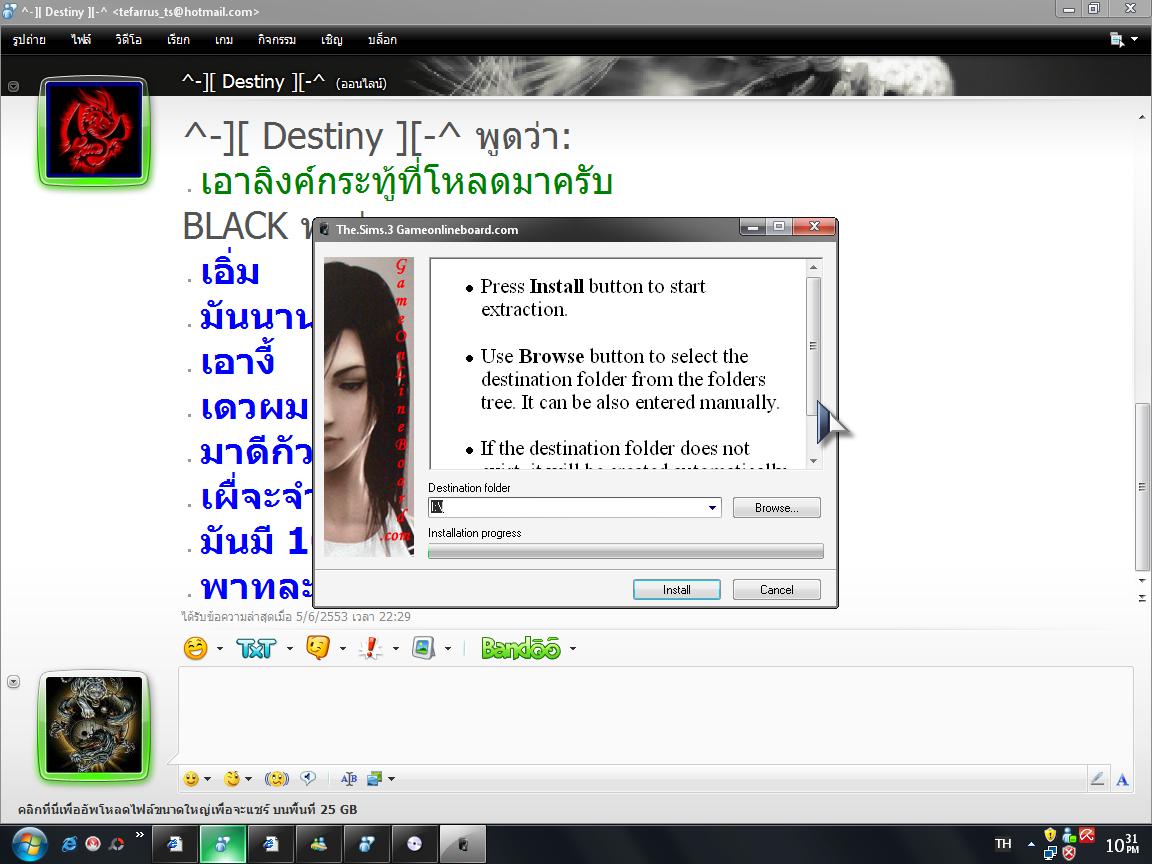
Task: Click the chat history scrollbar thumb
Action: click(1142, 486)
